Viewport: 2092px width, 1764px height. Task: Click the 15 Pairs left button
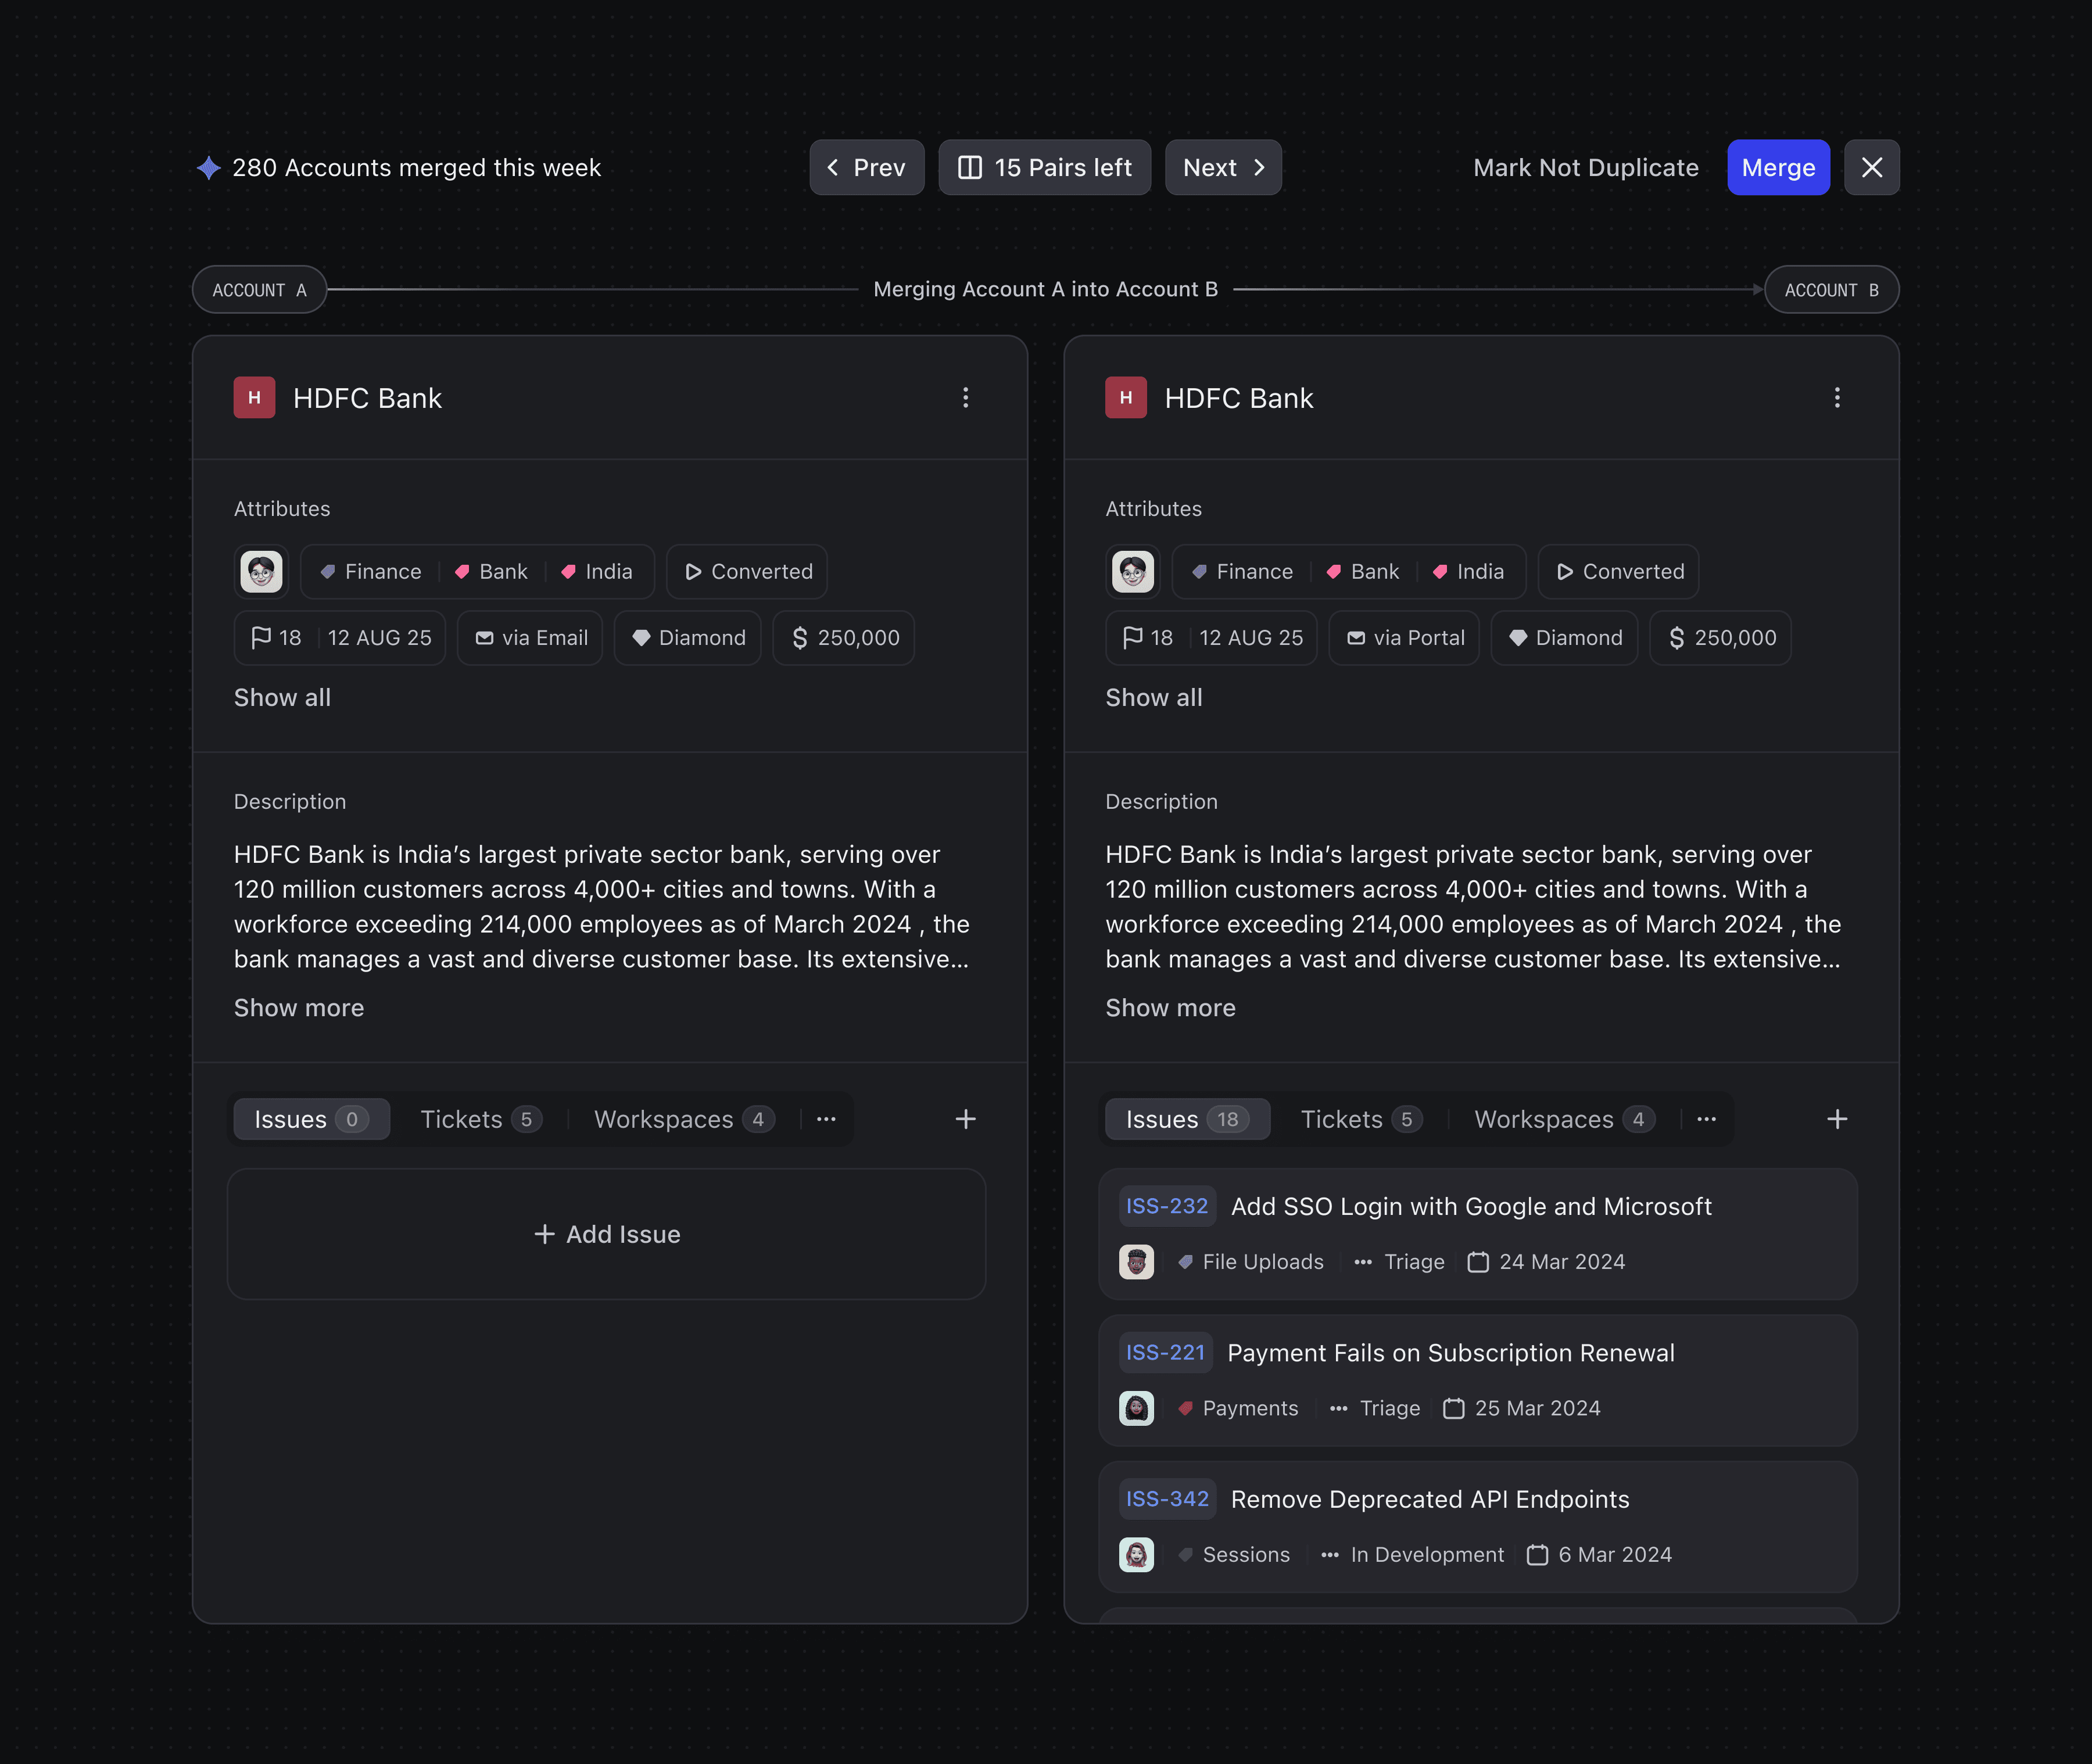1044,167
